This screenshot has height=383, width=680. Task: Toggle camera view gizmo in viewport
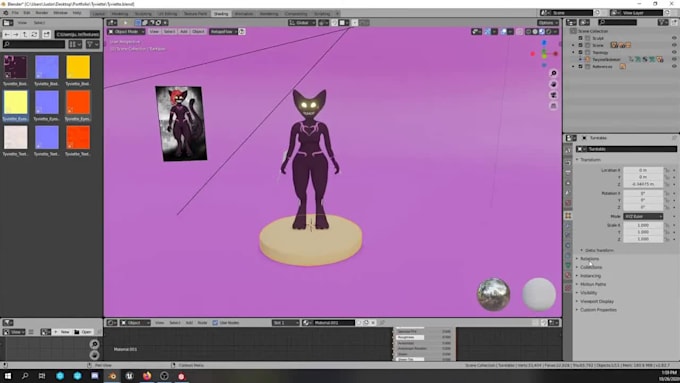[x=553, y=95]
